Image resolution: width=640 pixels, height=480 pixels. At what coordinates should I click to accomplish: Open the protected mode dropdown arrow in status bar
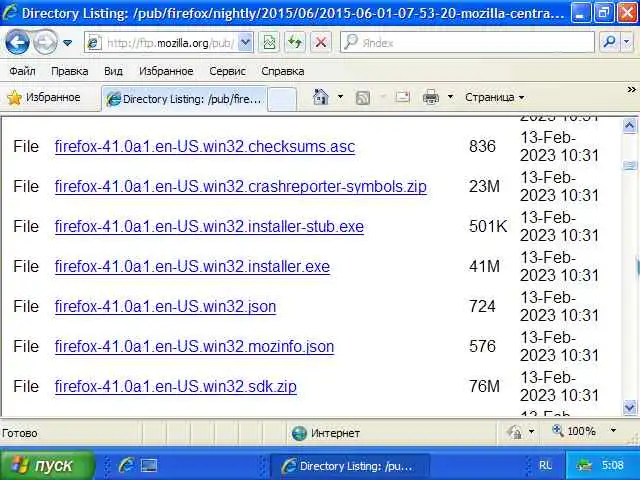531,431
